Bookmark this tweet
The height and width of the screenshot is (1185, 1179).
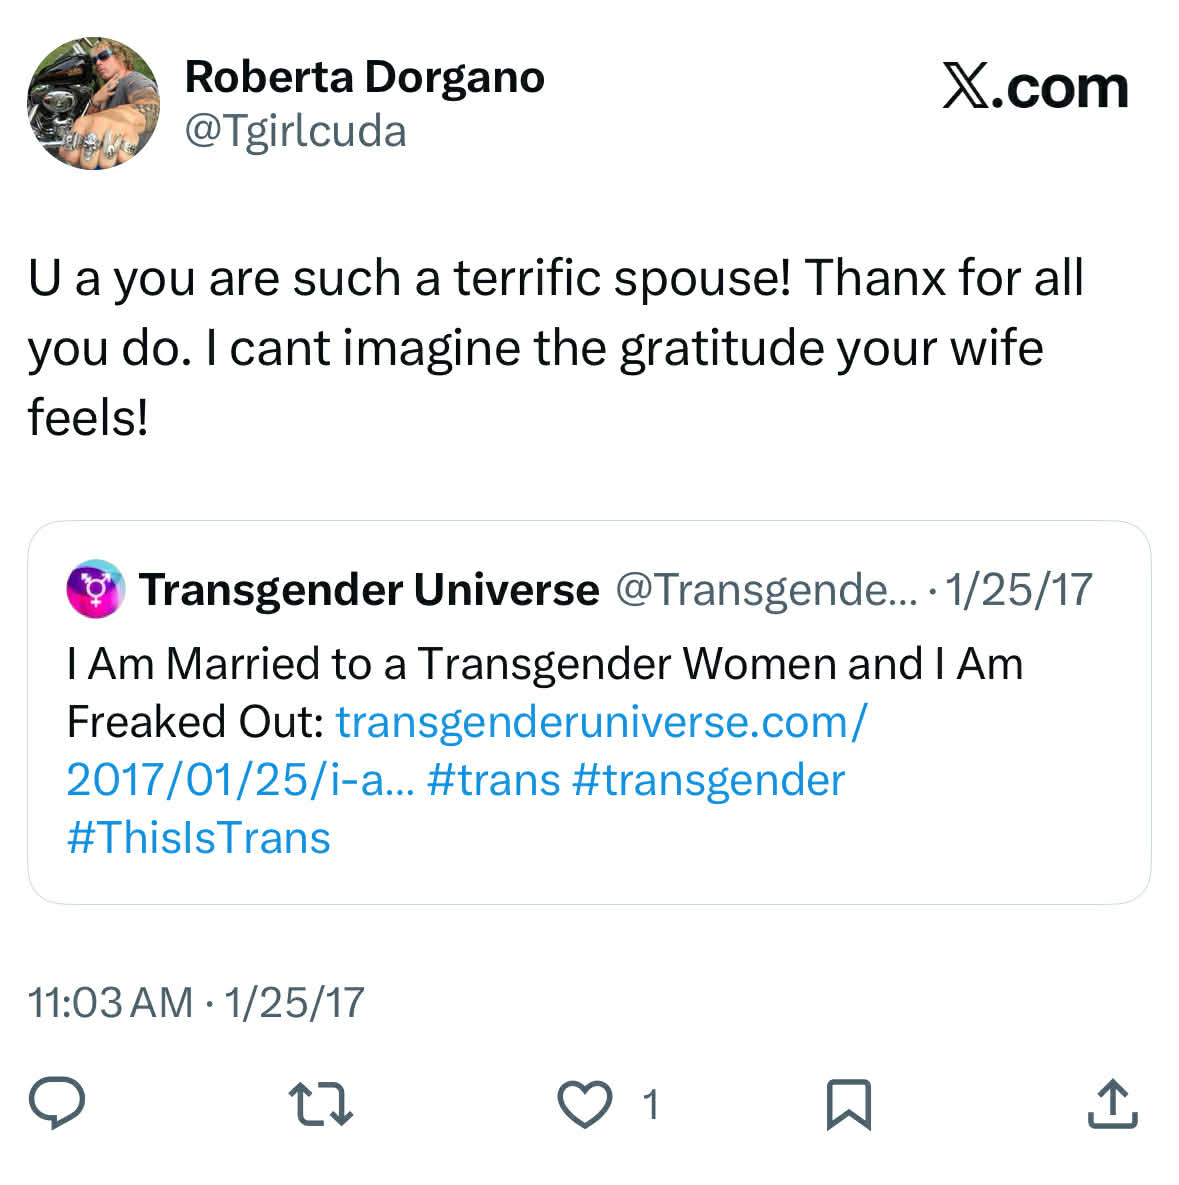tap(848, 1105)
